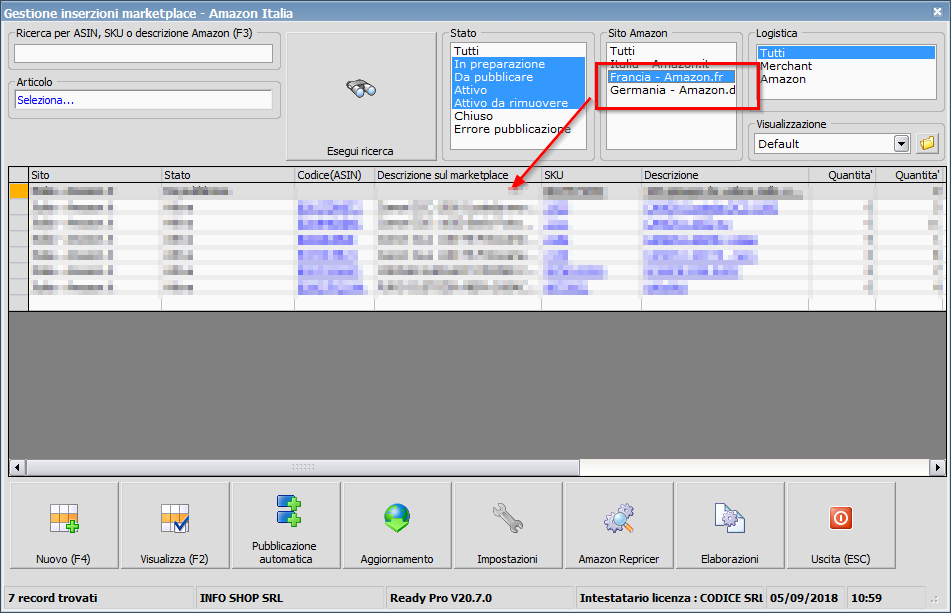Click date 05/09/2018 in status bar
951x613 pixels.
pyautogui.click(x=804, y=598)
